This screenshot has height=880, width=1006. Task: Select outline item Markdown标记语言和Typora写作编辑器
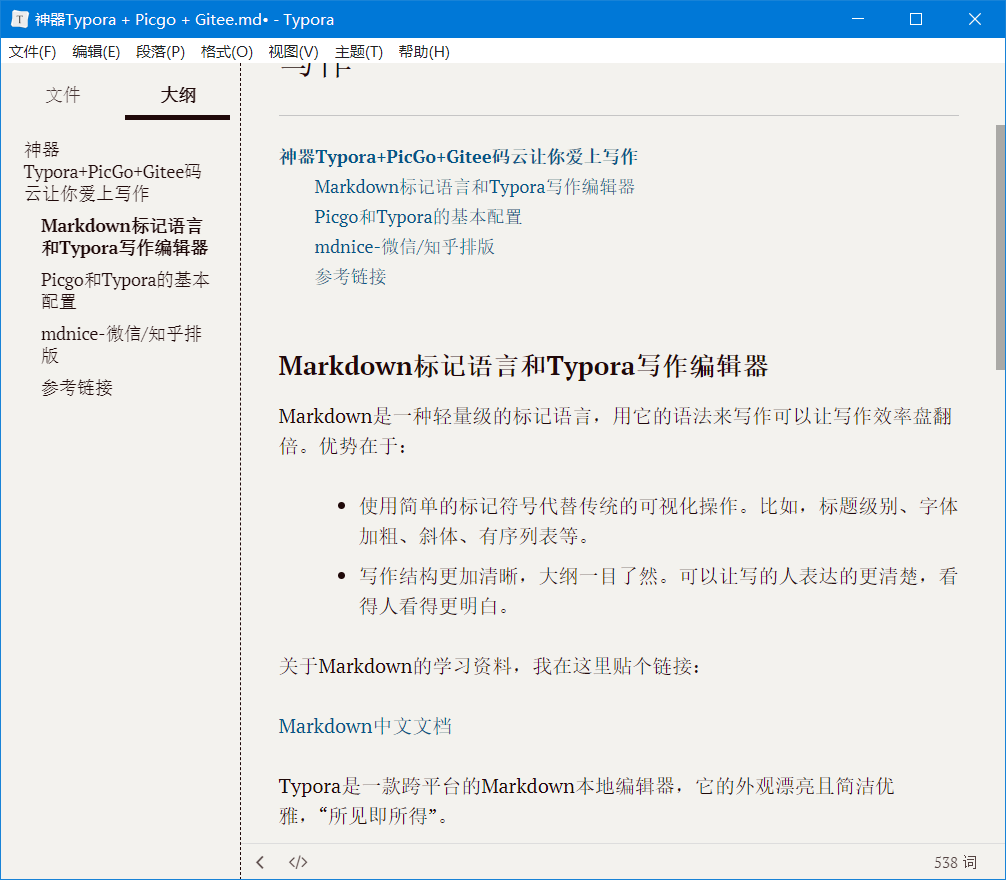point(124,237)
